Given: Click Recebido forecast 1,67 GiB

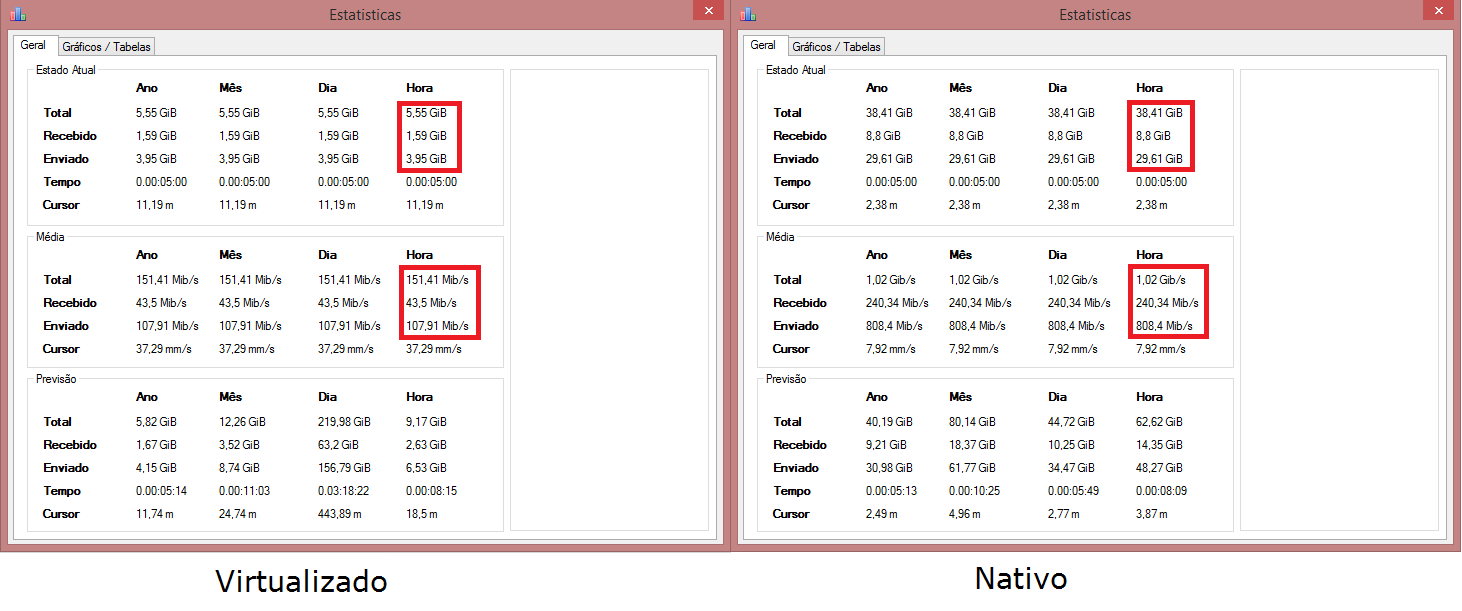Looking at the screenshot, I should (156, 445).
